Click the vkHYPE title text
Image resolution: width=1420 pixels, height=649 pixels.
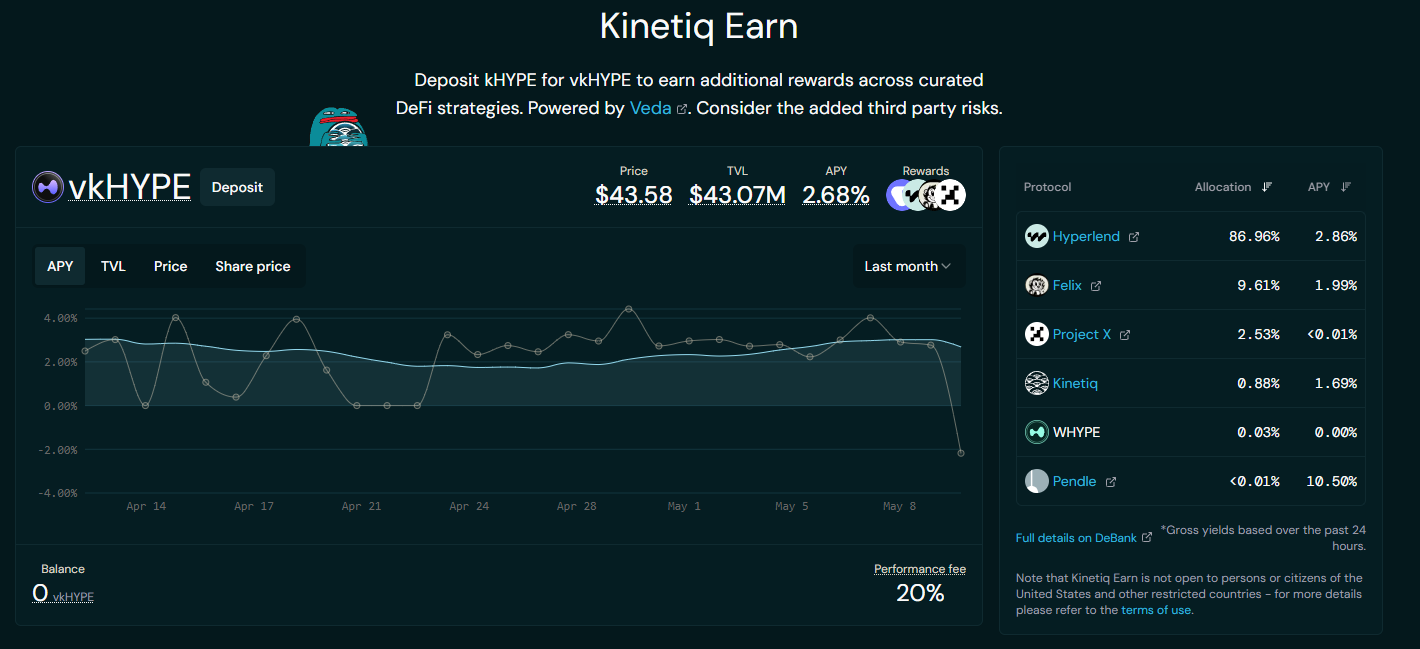129,187
